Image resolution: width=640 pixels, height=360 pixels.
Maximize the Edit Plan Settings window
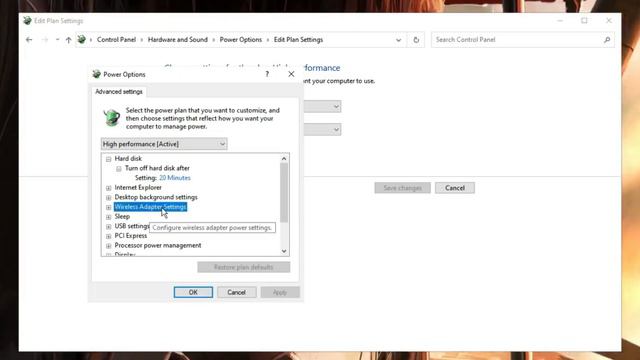pos(584,20)
